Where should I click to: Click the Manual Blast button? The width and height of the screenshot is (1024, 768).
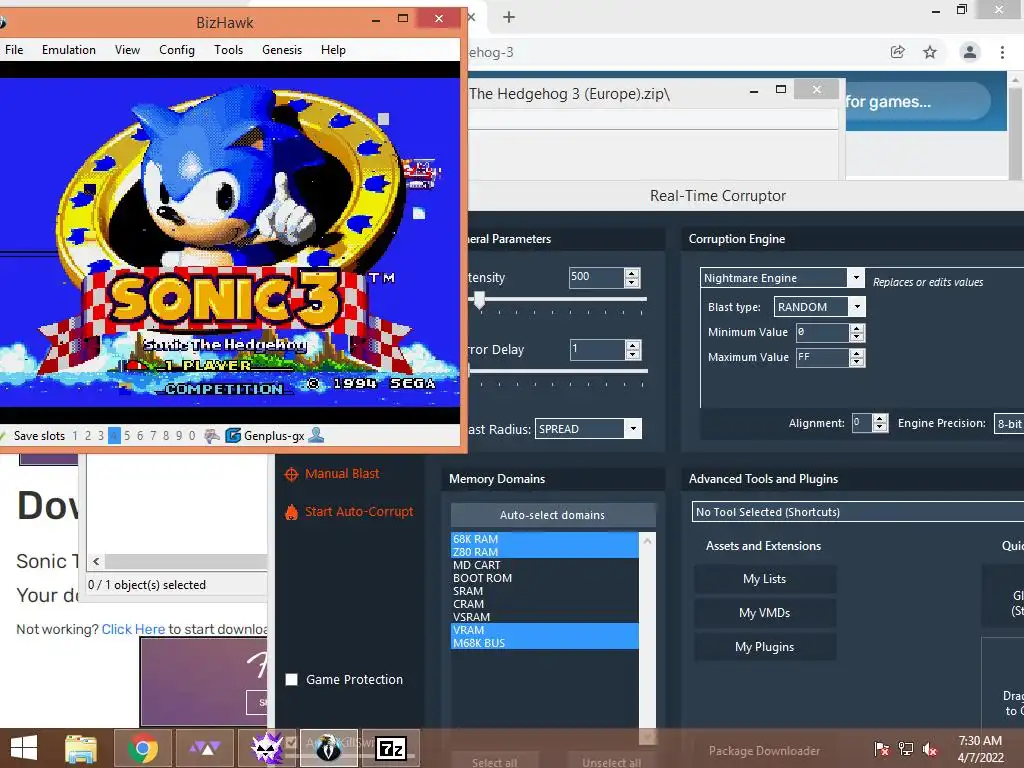coord(342,474)
